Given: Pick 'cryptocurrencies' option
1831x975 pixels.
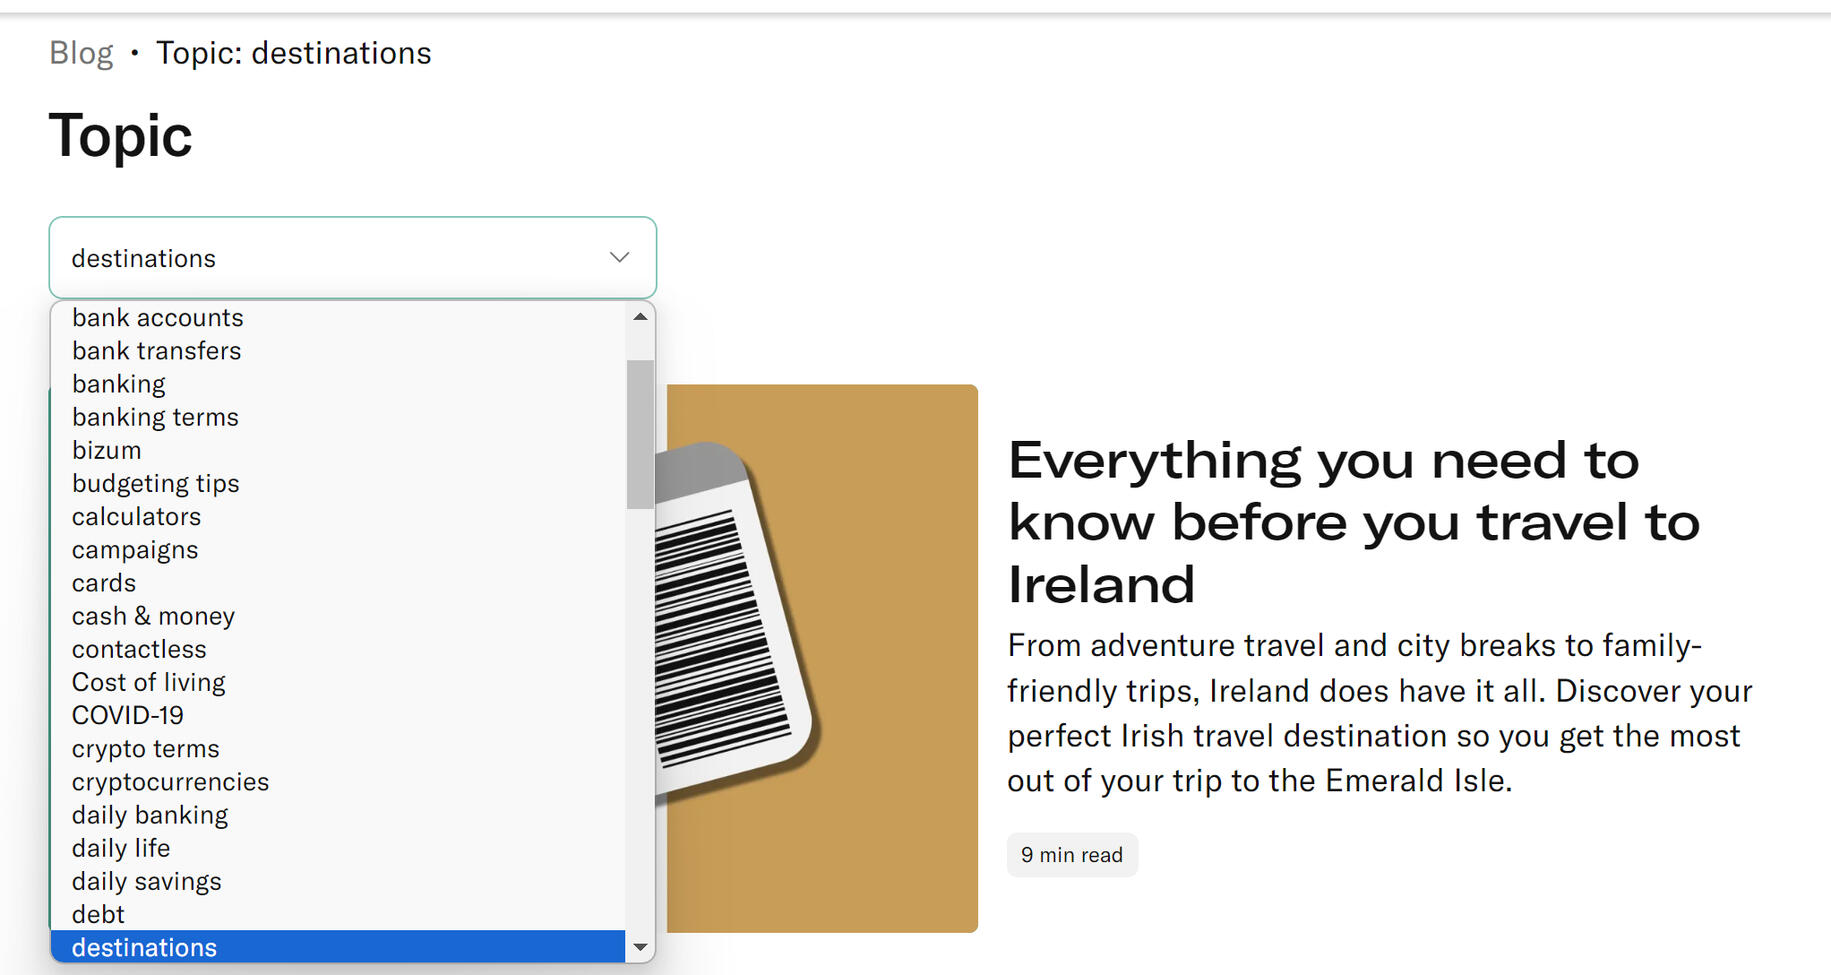Looking at the screenshot, I should pos(170,782).
